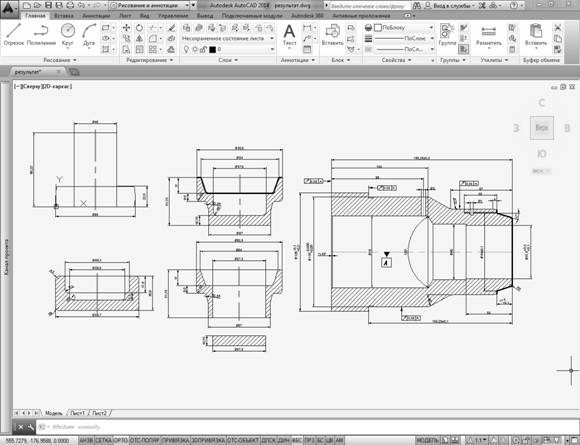
Task: Open the workspace dropdown Рисование и аннотации
Action: [149, 6]
